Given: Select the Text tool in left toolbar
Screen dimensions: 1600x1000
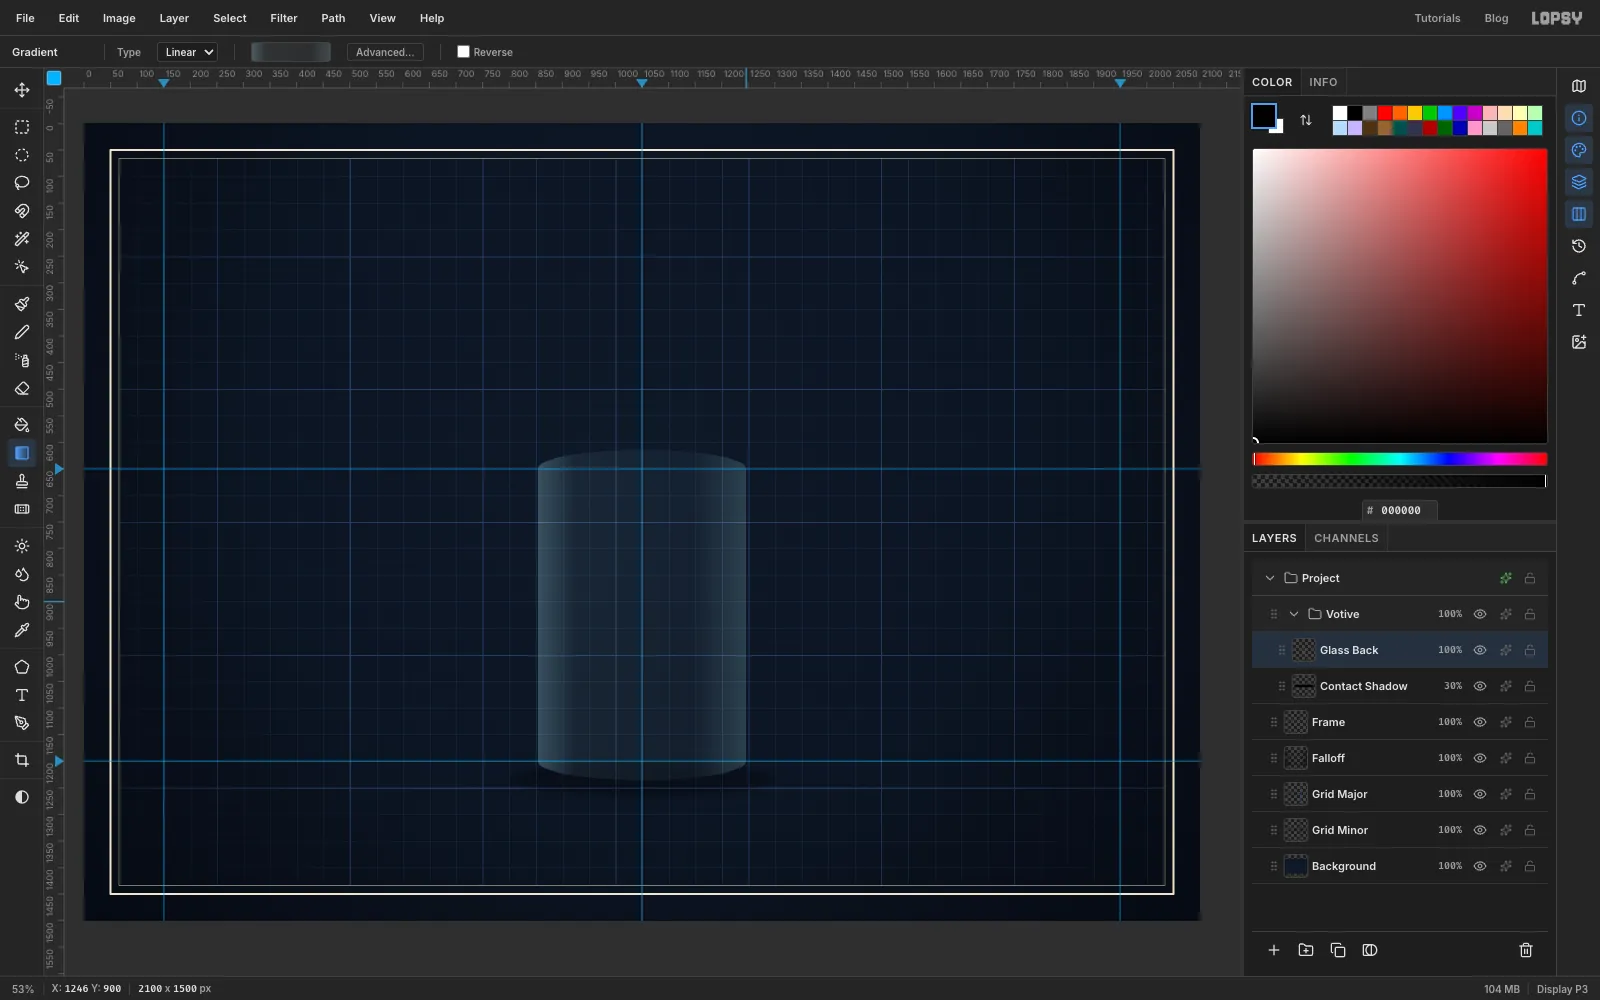Looking at the screenshot, I should [22, 695].
